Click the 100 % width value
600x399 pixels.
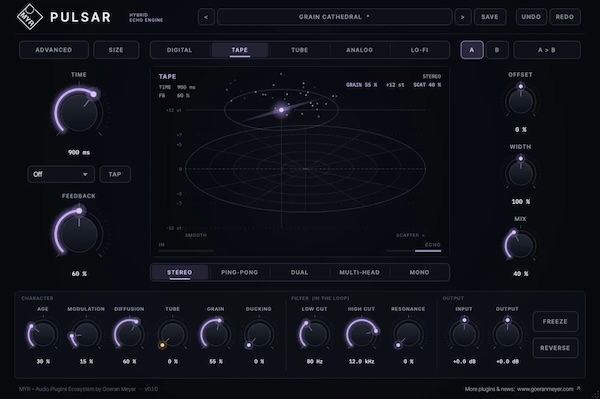[520, 202]
